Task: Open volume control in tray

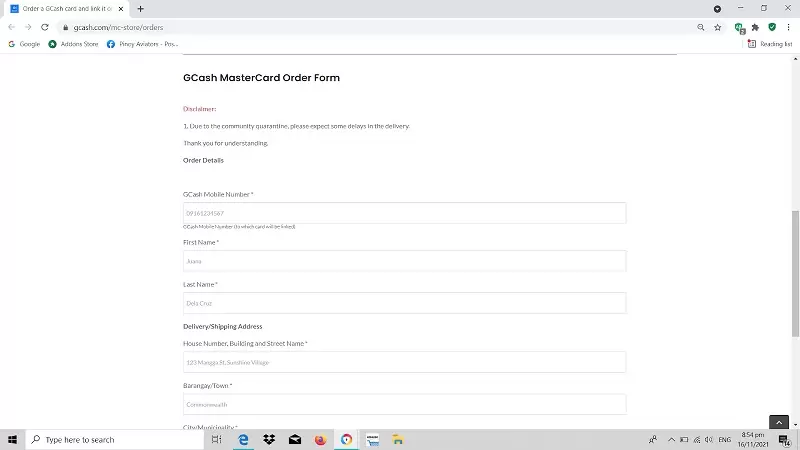Action: tap(709, 440)
